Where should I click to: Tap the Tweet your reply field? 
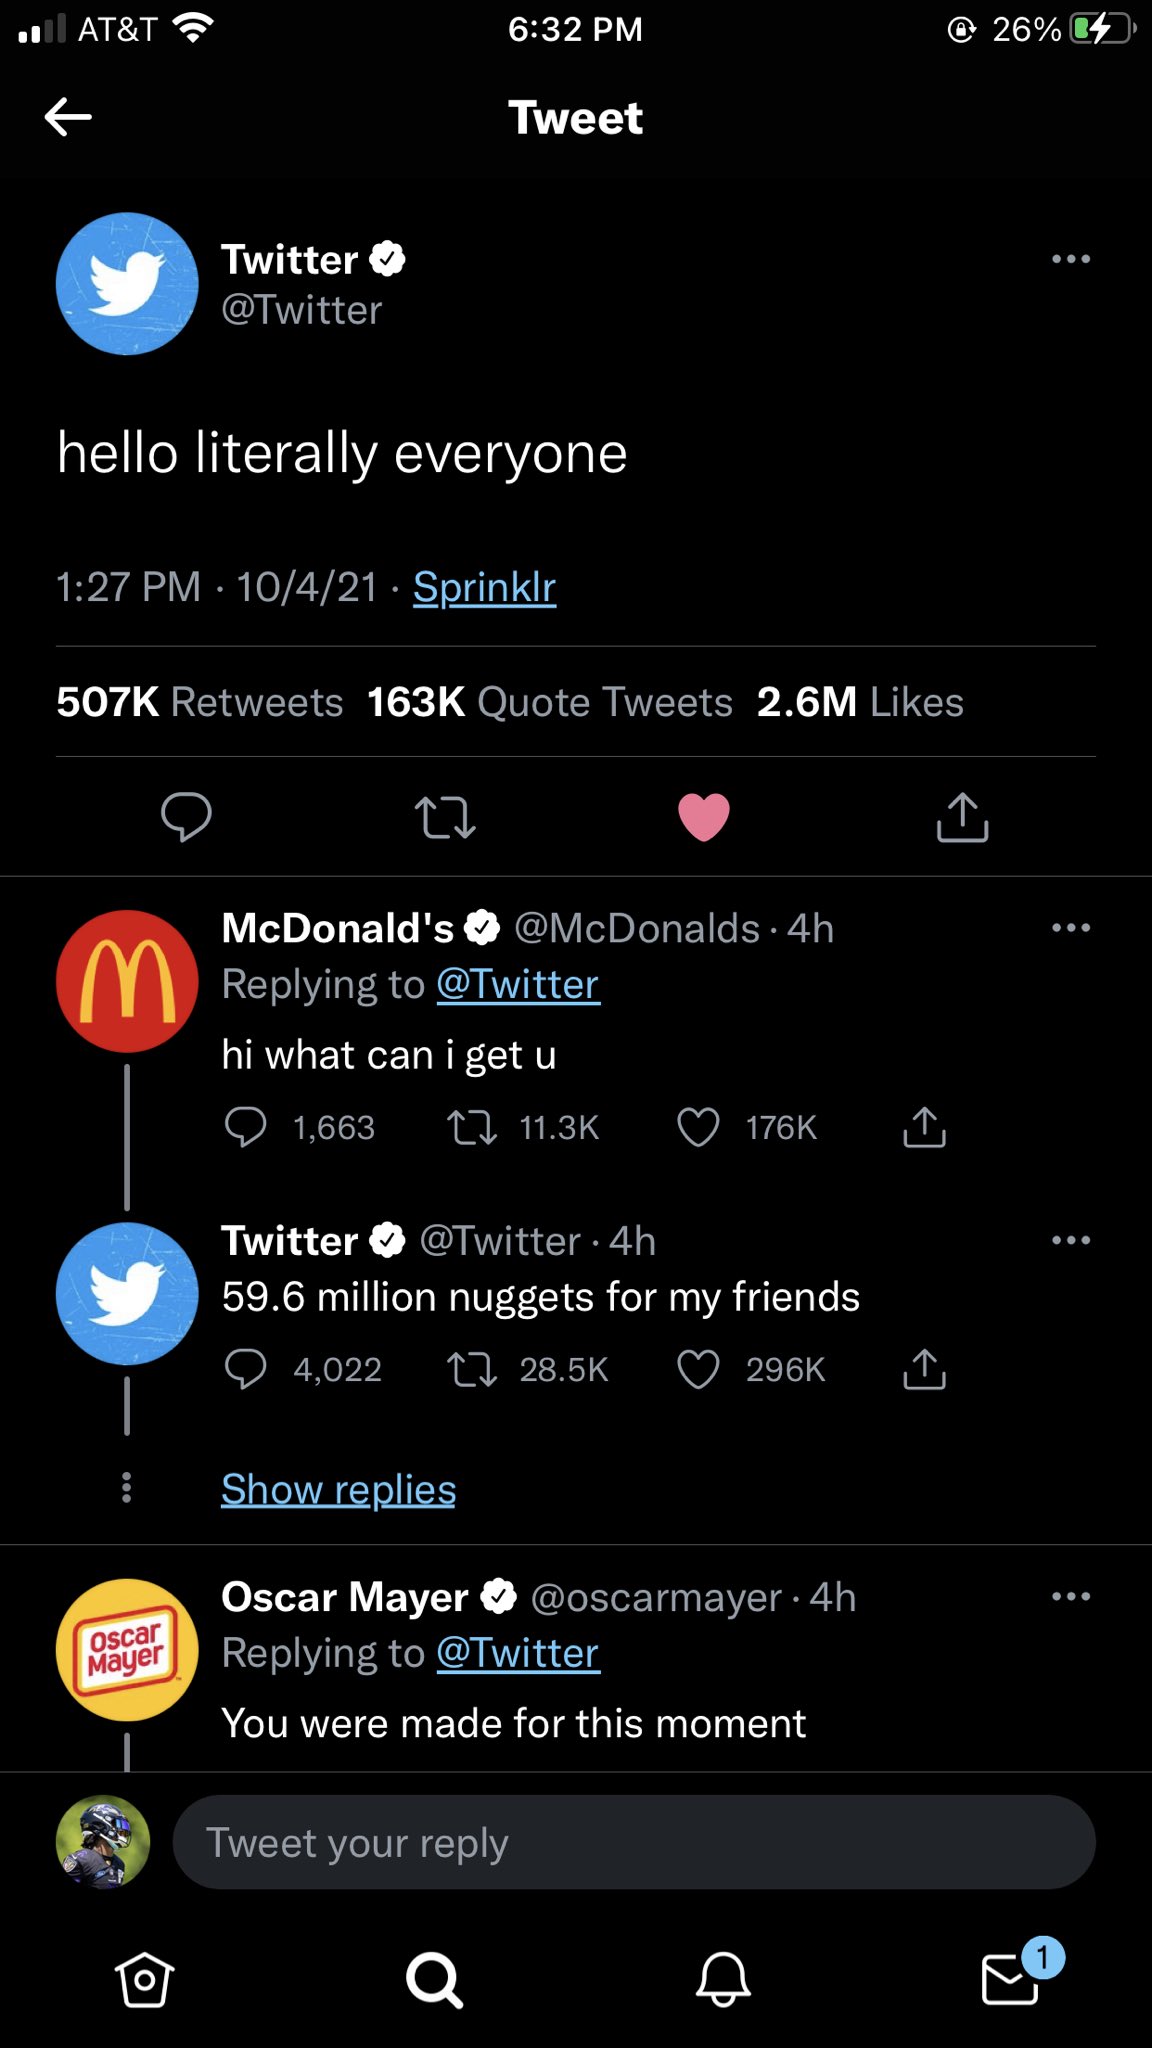(634, 1842)
